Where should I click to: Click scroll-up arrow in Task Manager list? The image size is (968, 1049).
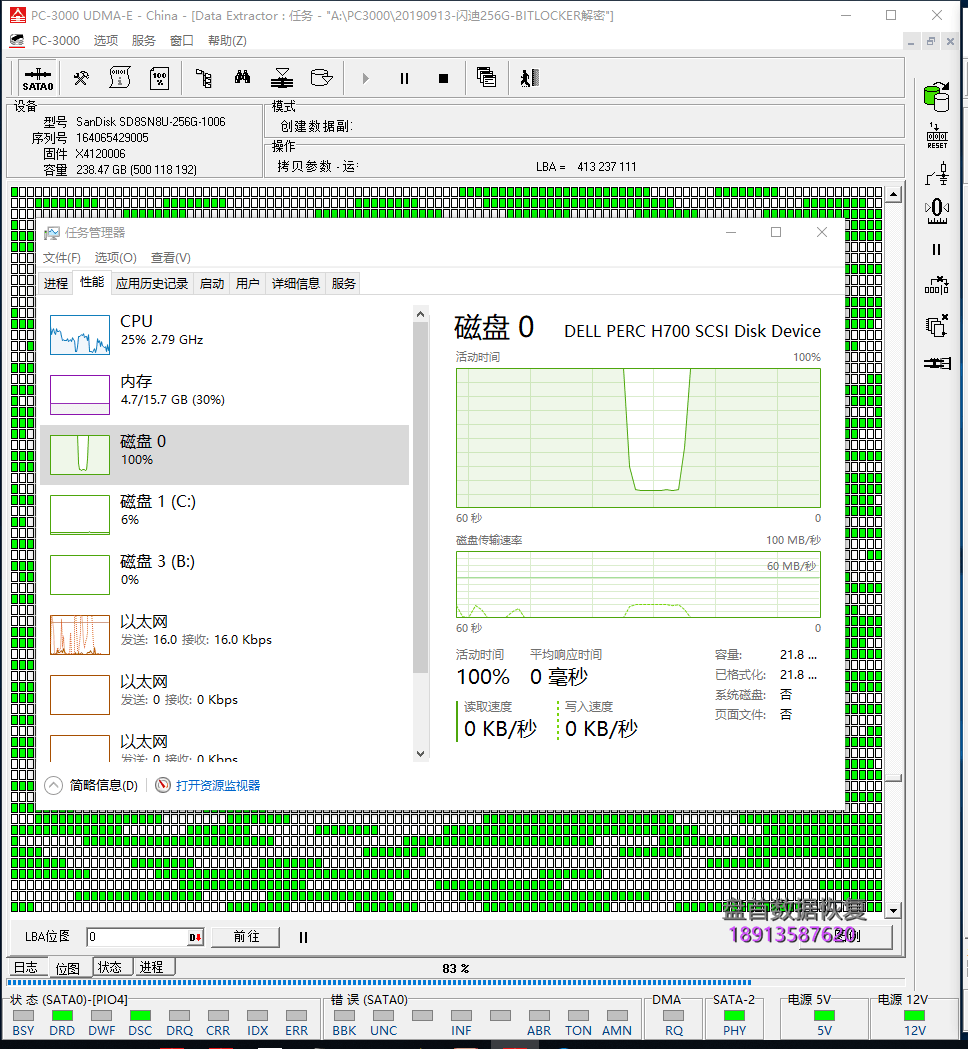[421, 314]
